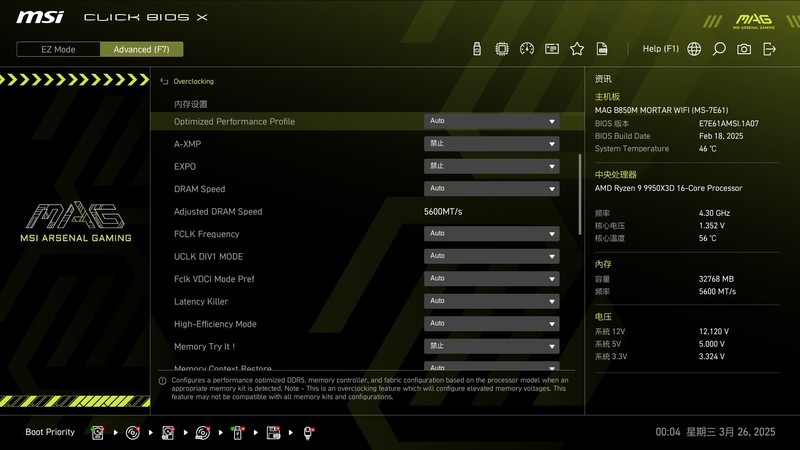Viewport: 800px width, 450px height.
Task: Click 3.324 V system voltage value
Action: coord(712,357)
